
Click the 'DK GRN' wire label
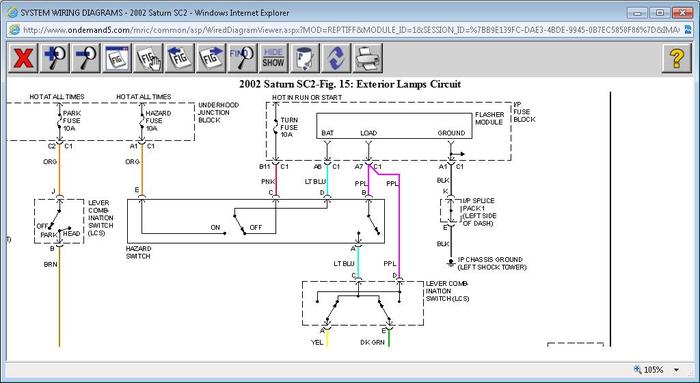tap(372, 342)
